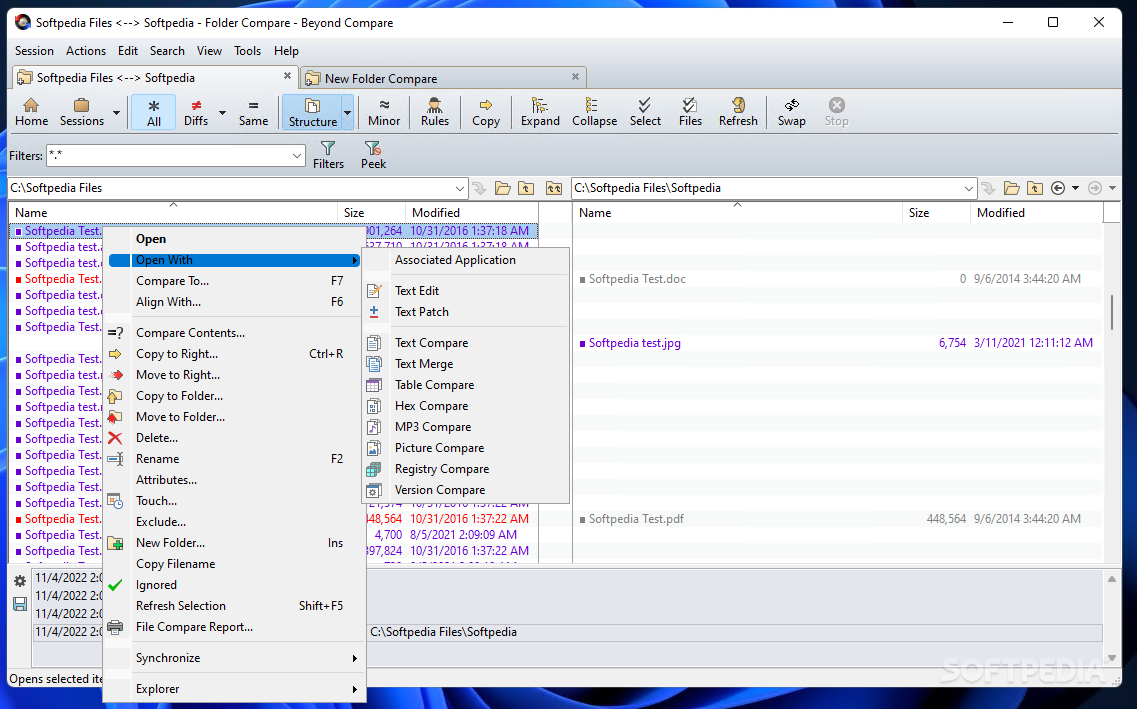
Task: Choose Table Compare from submenu
Action: tap(466, 385)
